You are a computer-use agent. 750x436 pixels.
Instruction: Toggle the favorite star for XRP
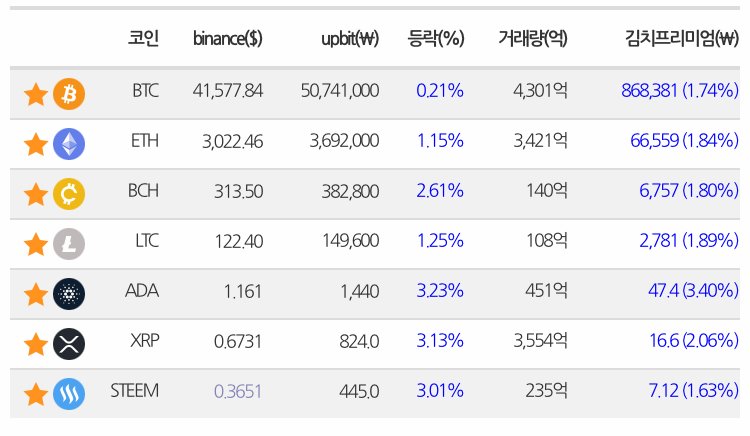[x=36, y=344]
